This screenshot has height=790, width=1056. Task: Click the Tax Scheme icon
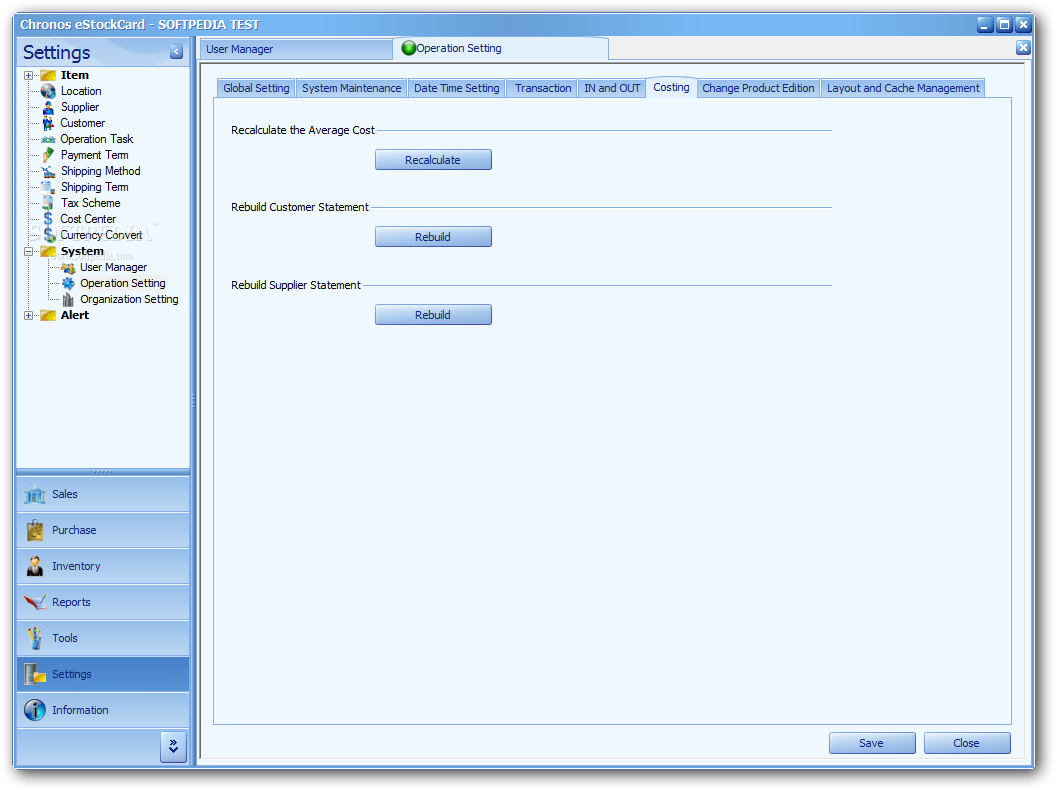(x=48, y=203)
